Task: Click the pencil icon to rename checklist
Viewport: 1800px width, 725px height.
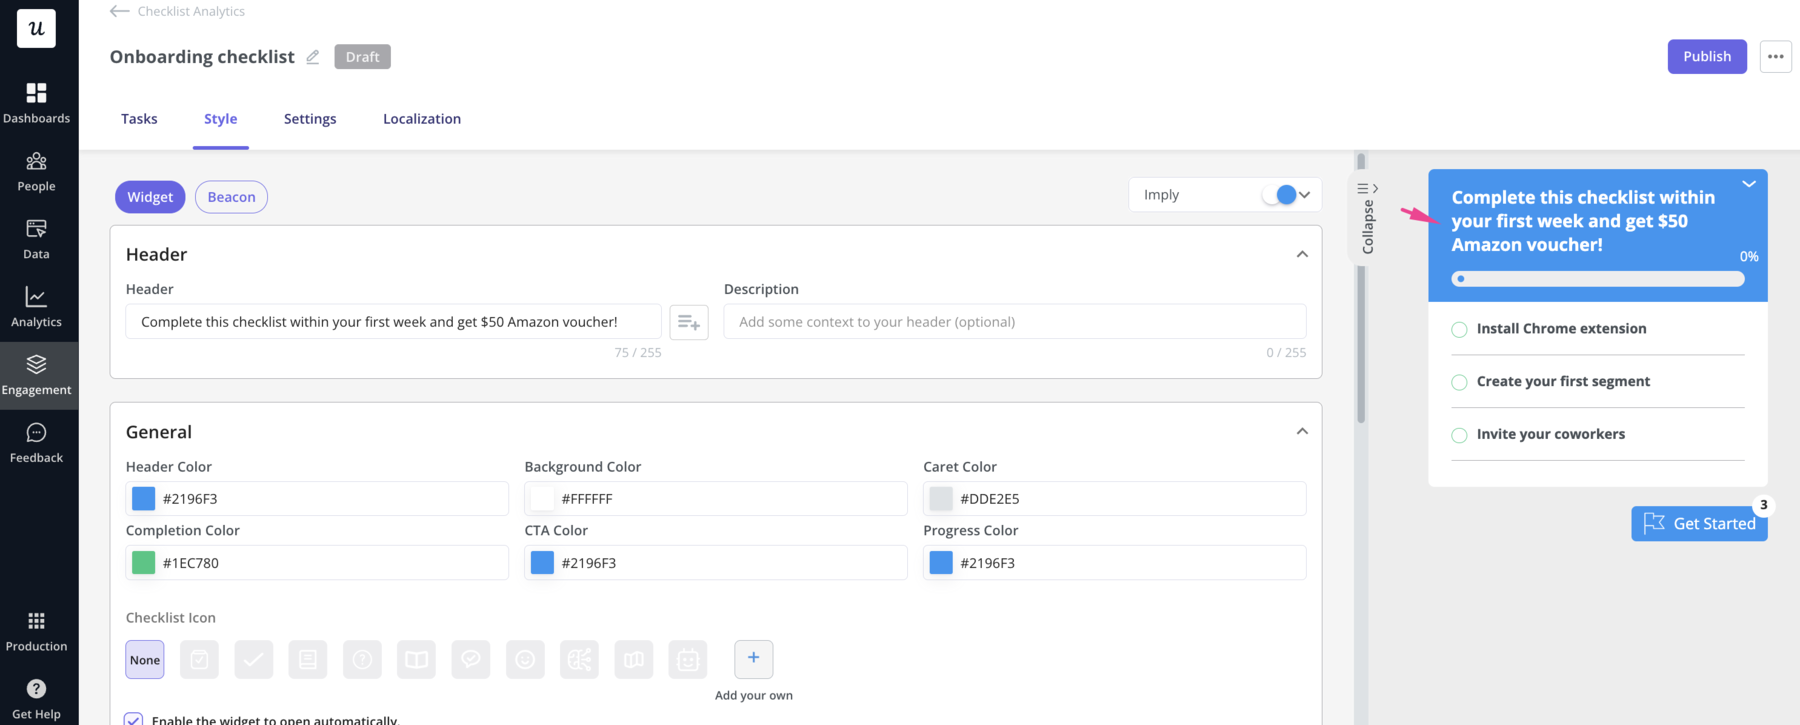Action: (x=313, y=57)
